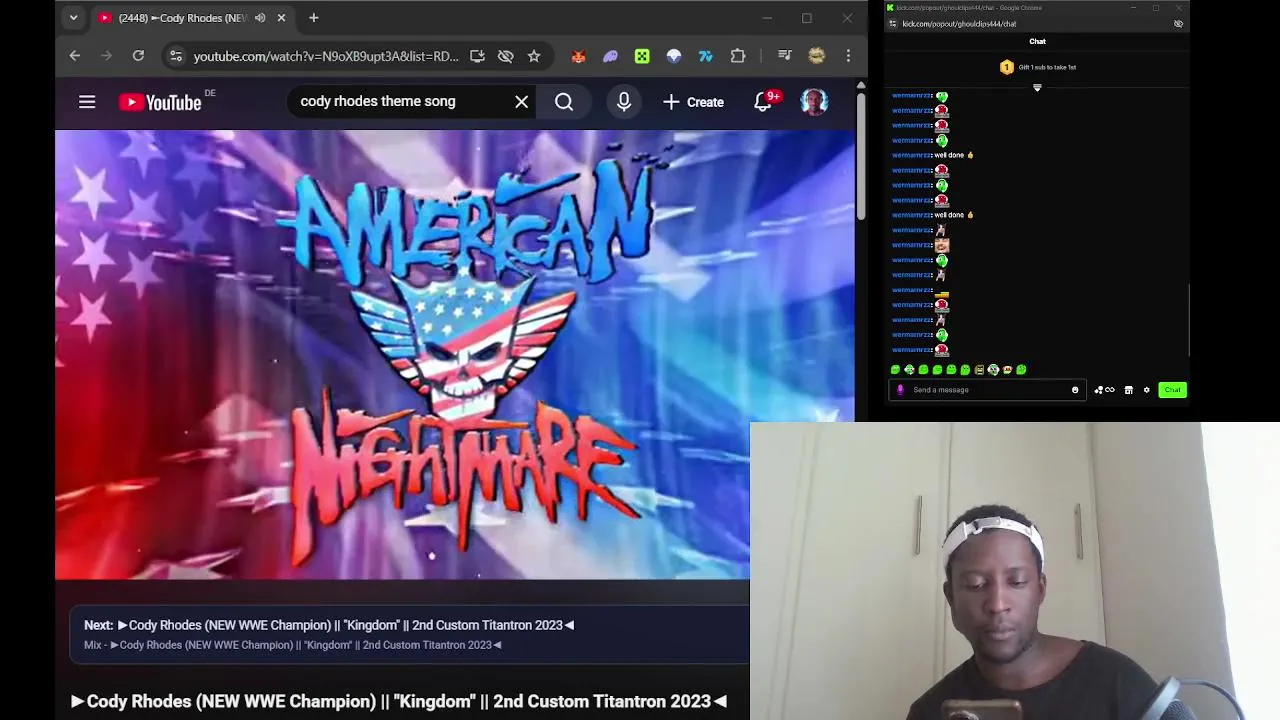Screen dimensions: 1280x720
Task: Close the Cody Rhodes YouTube tab
Action: (281, 18)
